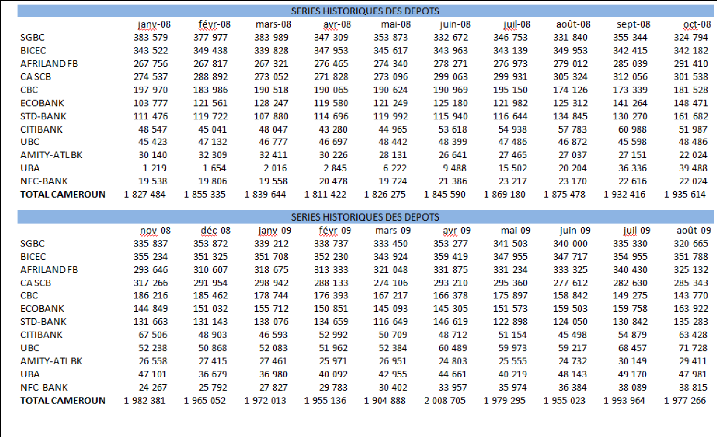Select the AFRILAND FB value 293 646
717x437 pixels.
pyautogui.click(x=151, y=270)
